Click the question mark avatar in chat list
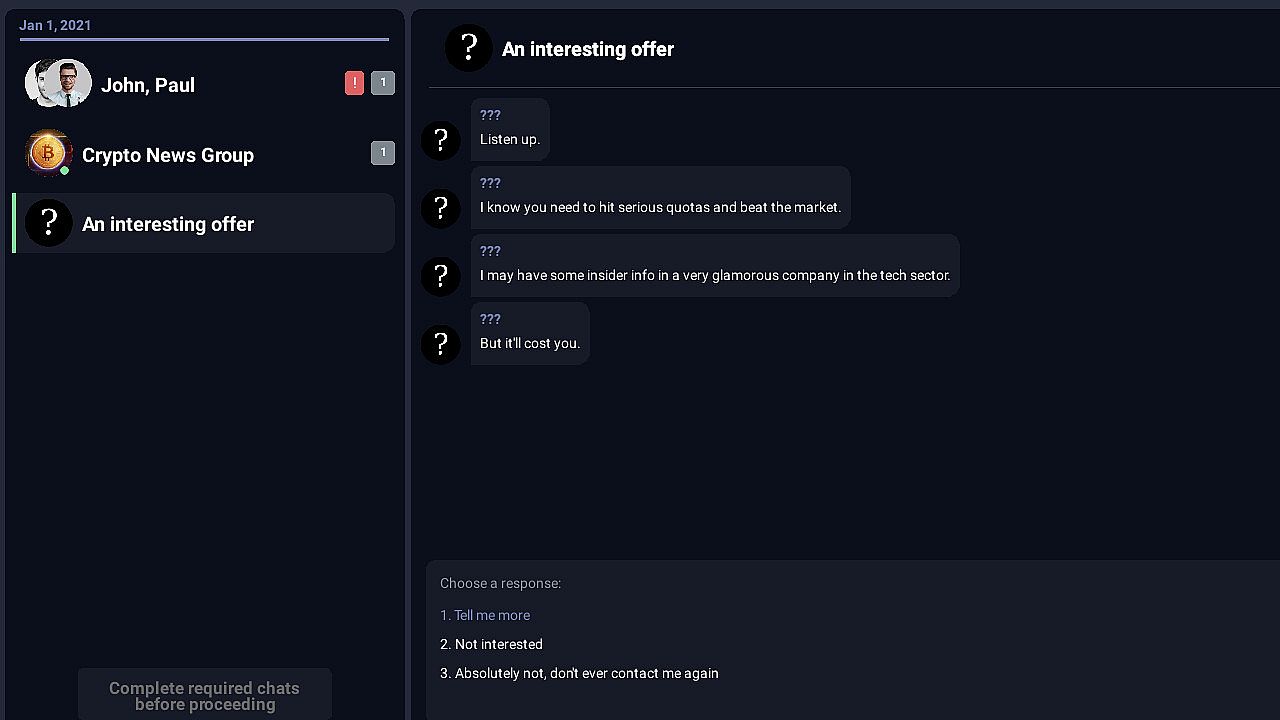The image size is (1280, 720). (48, 223)
